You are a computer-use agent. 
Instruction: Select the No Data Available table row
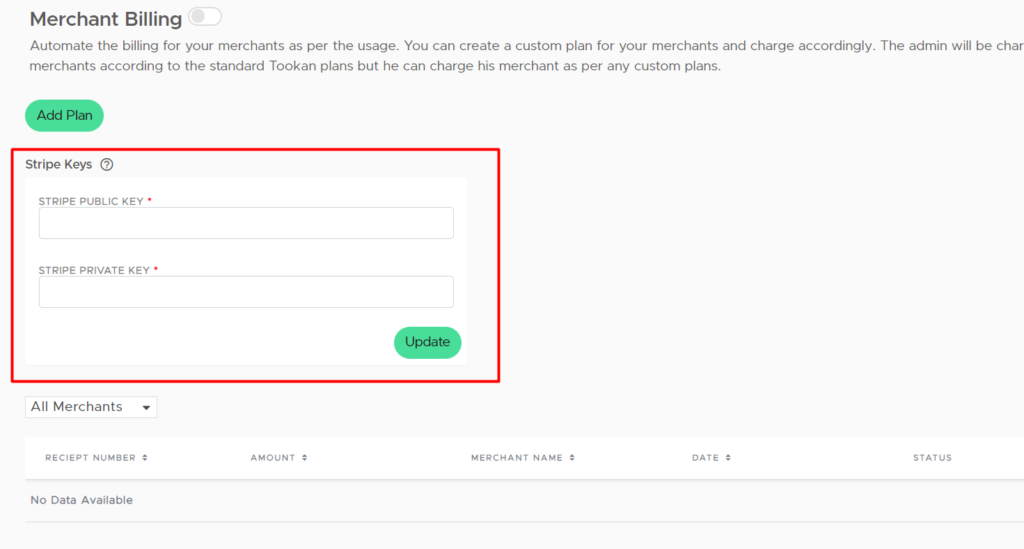point(524,501)
